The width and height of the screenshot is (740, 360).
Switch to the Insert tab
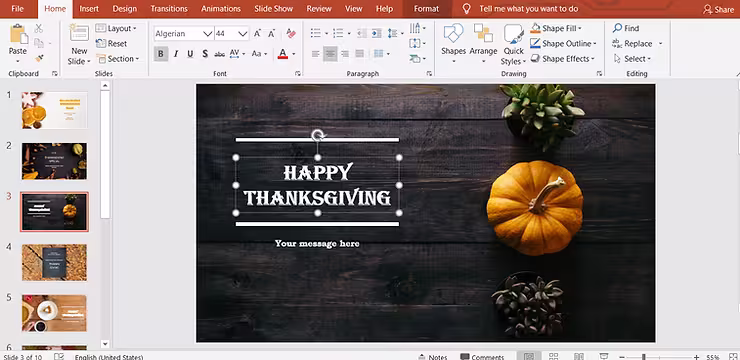pos(89,8)
